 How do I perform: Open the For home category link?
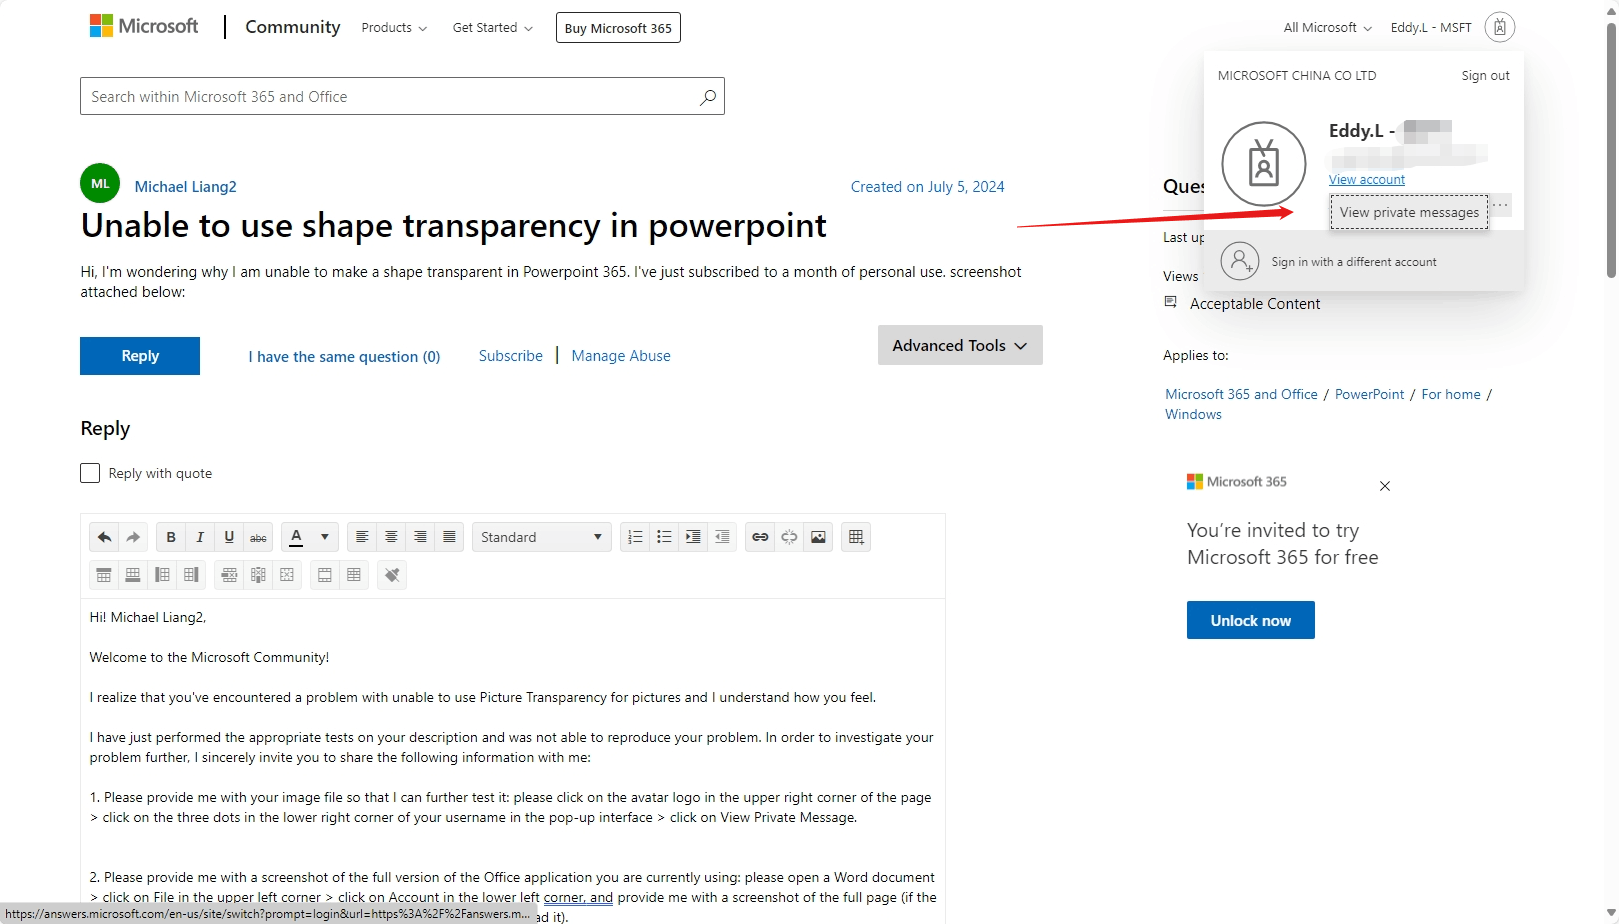point(1451,395)
